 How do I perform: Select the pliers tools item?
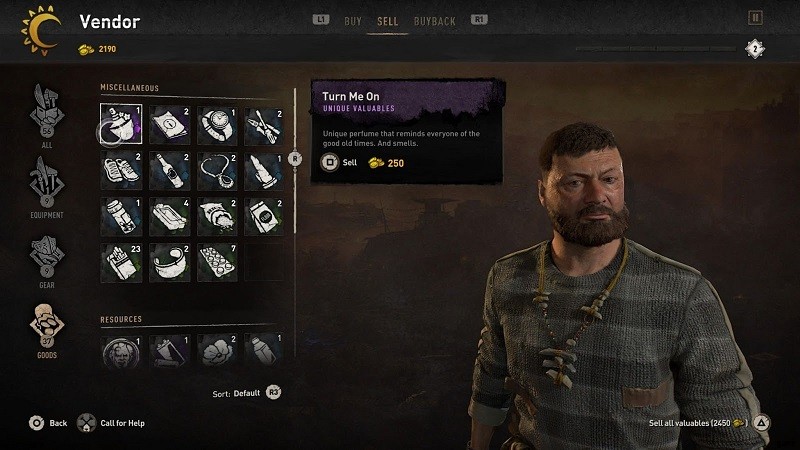coord(264,125)
